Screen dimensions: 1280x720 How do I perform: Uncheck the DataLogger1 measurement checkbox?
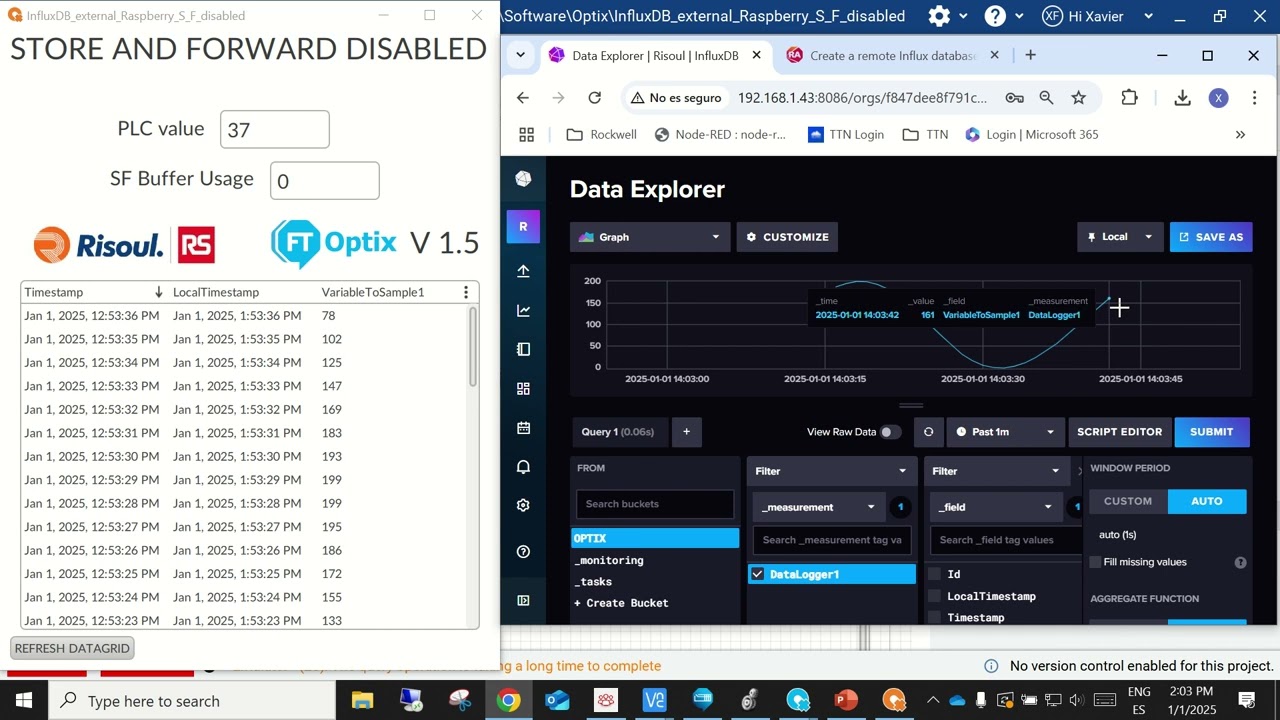[757, 574]
